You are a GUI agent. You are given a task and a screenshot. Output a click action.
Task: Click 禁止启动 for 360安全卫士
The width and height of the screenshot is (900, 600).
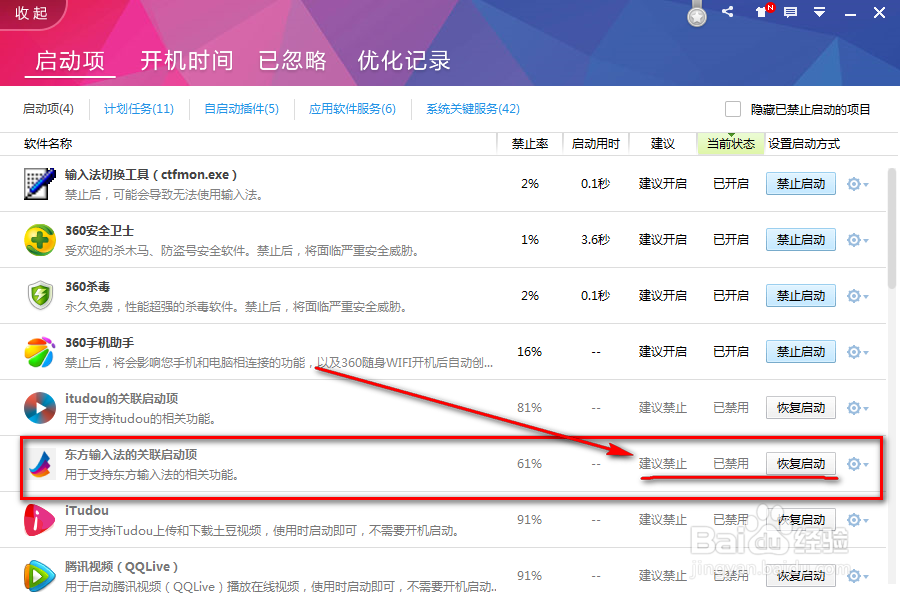(x=801, y=239)
